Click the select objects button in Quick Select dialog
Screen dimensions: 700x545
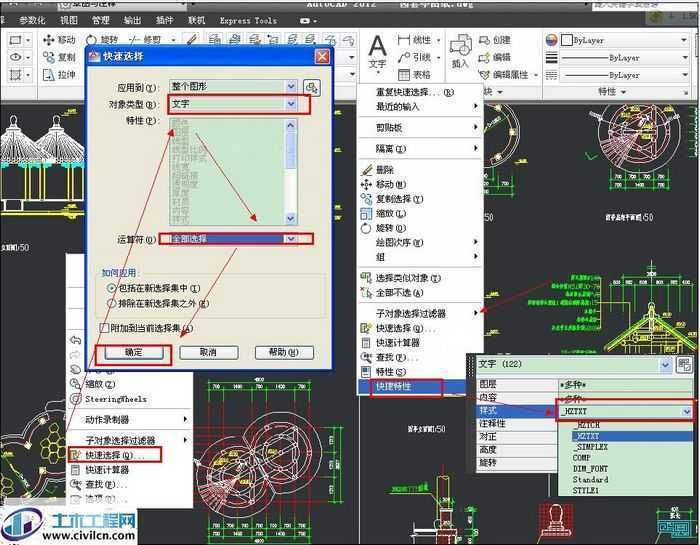click(312, 87)
